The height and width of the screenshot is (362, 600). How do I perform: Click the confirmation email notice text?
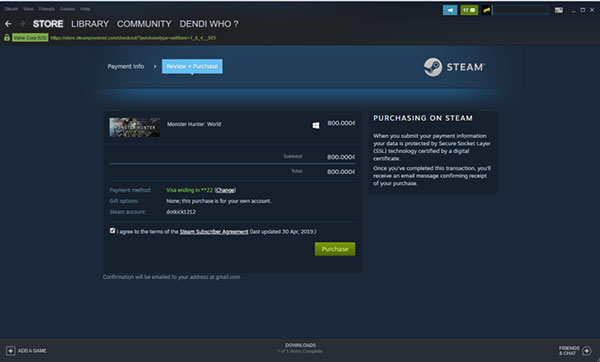[171, 277]
